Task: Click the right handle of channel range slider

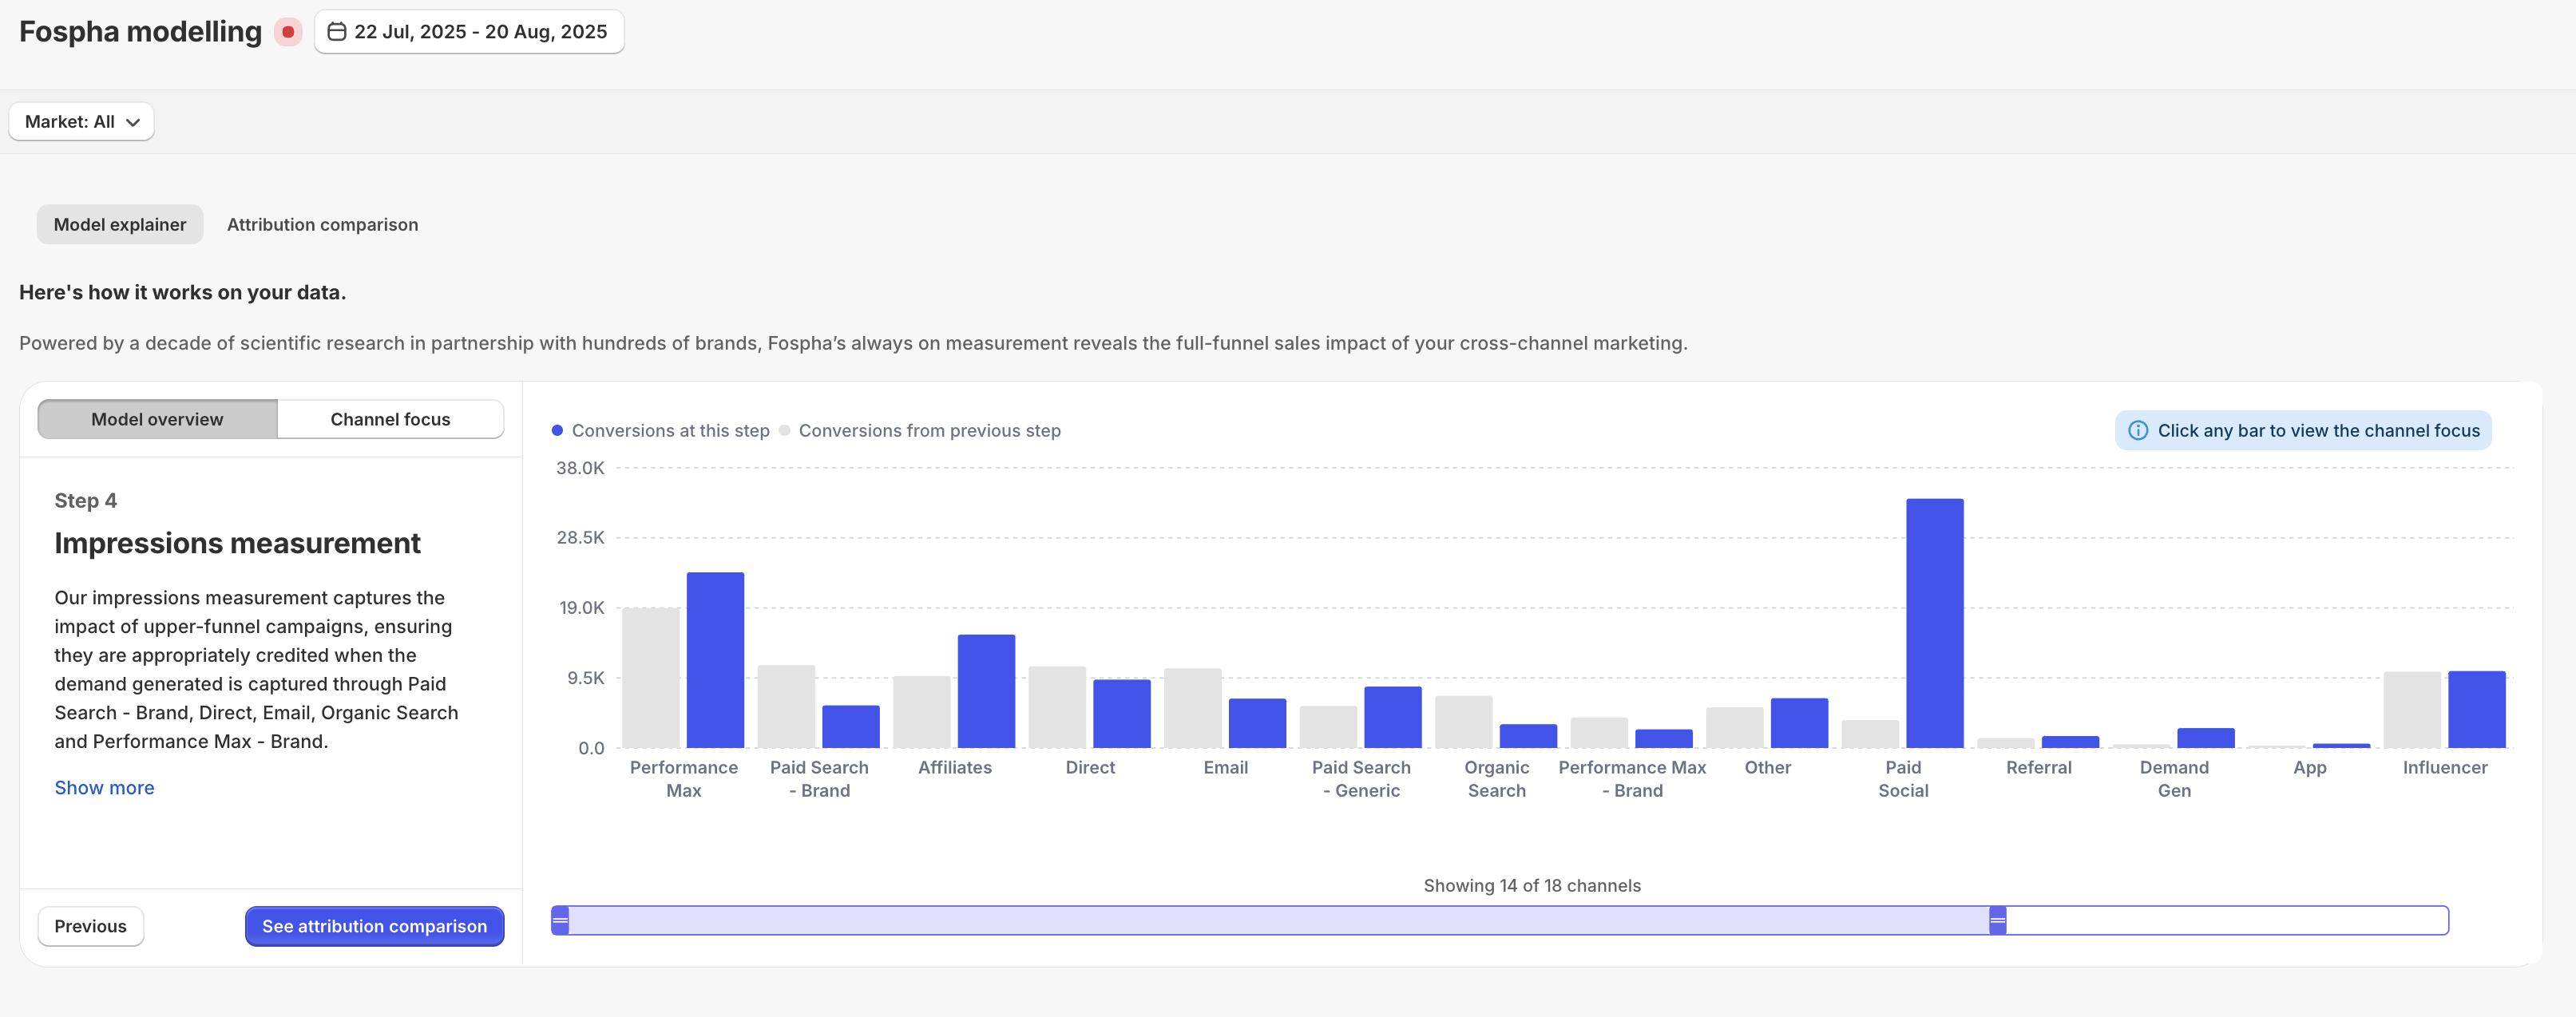Action: coord(1997,920)
